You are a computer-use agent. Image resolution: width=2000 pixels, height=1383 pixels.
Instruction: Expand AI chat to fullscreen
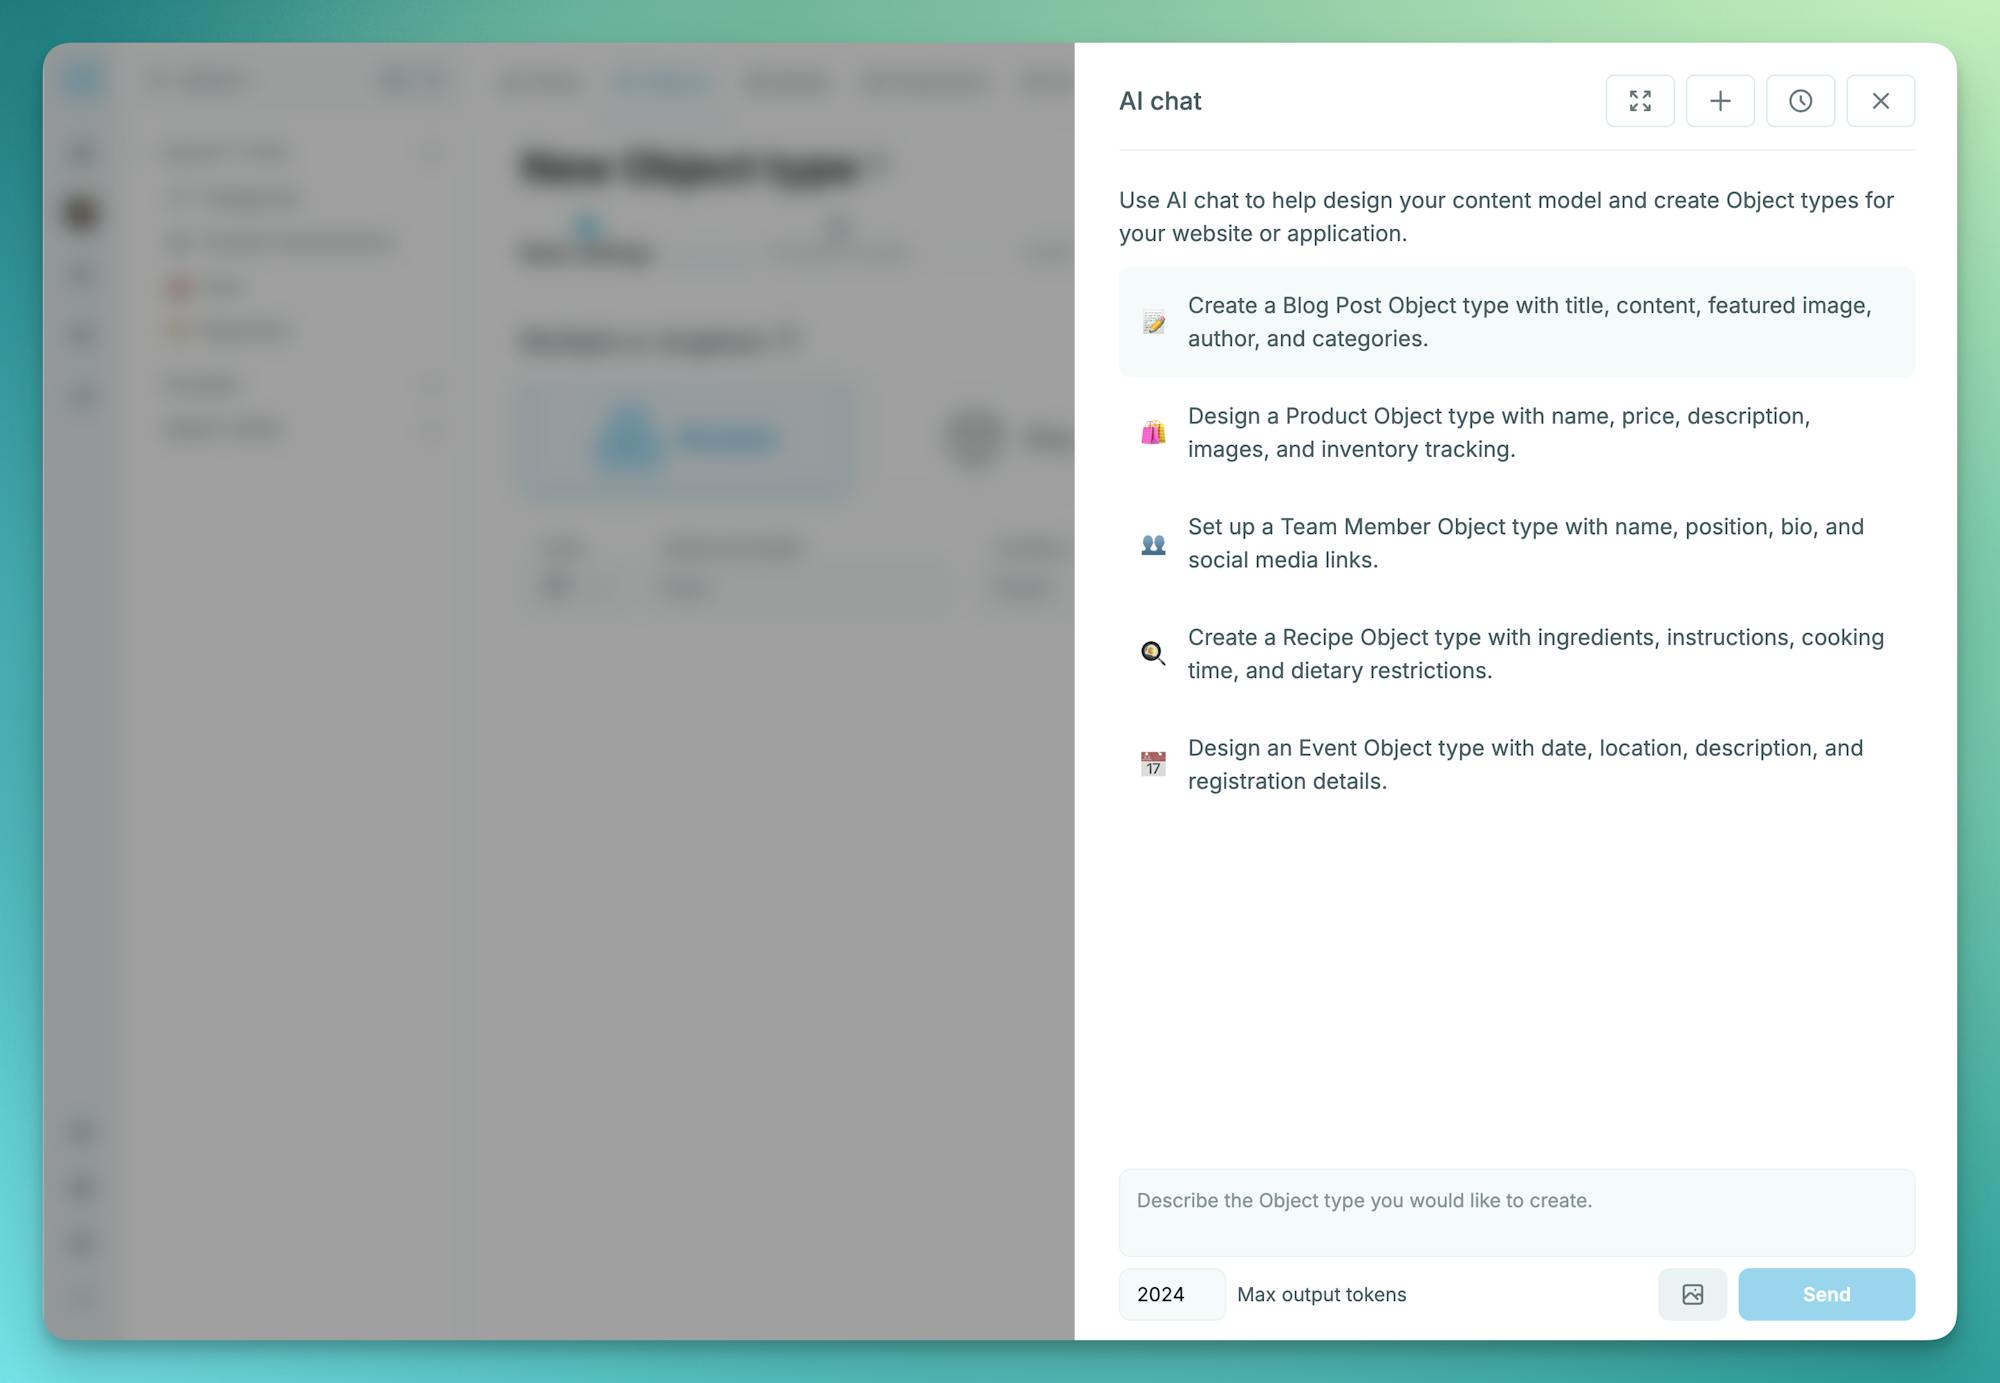pyautogui.click(x=1640, y=101)
